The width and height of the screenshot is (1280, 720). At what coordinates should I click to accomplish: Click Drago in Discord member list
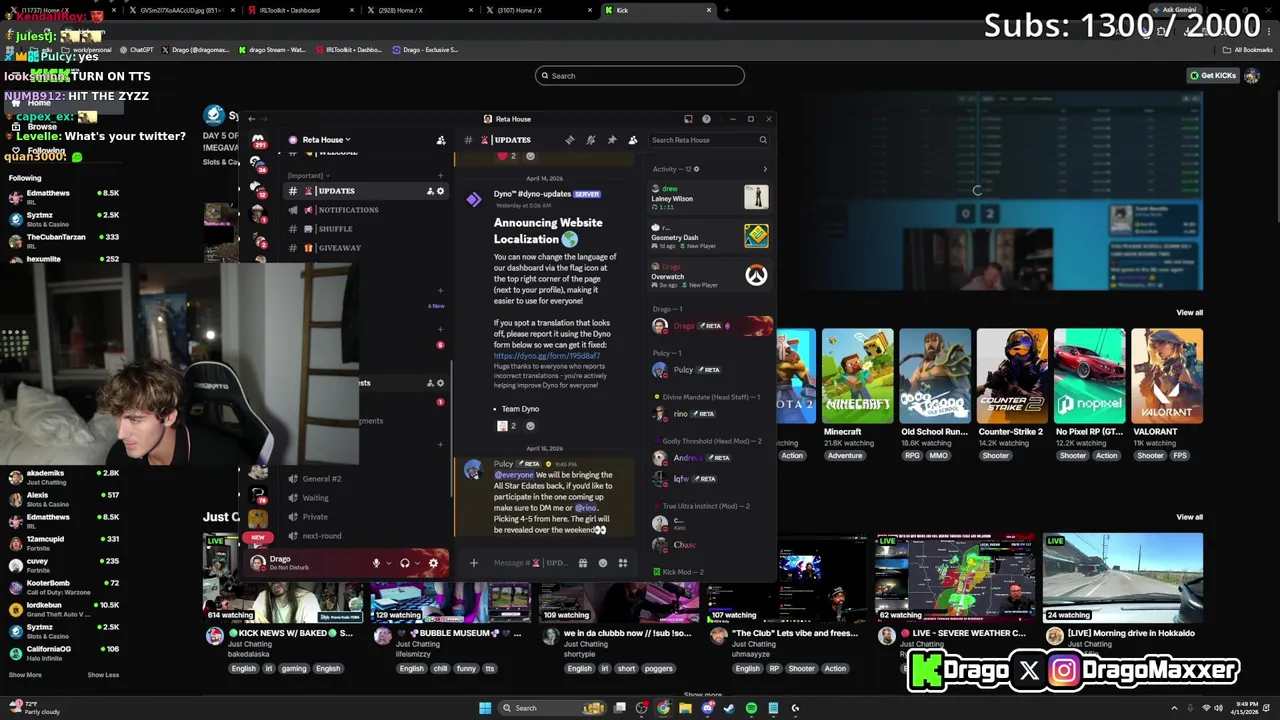click(712, 326)
